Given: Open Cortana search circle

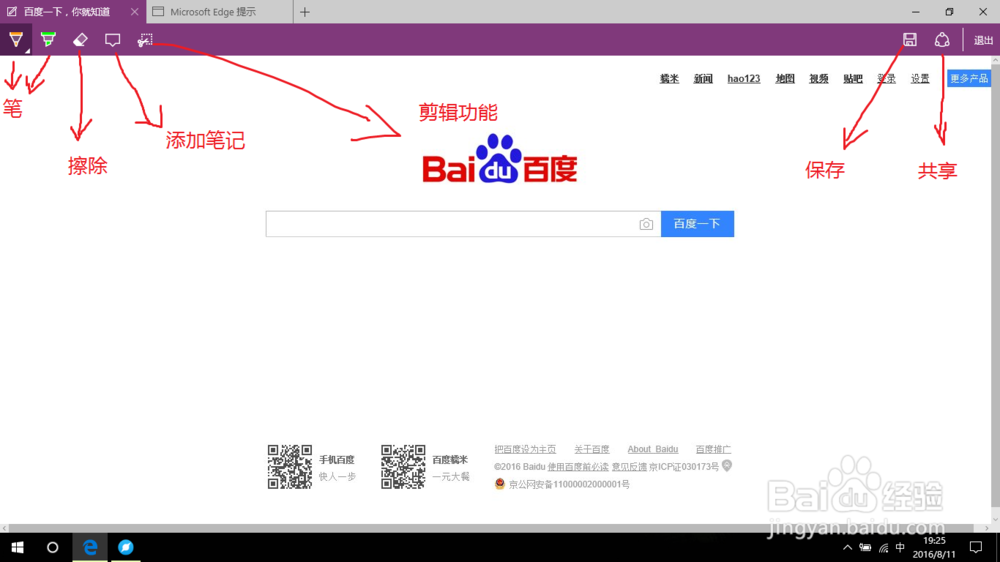Looking at the screenshot, I should [52, 547].
